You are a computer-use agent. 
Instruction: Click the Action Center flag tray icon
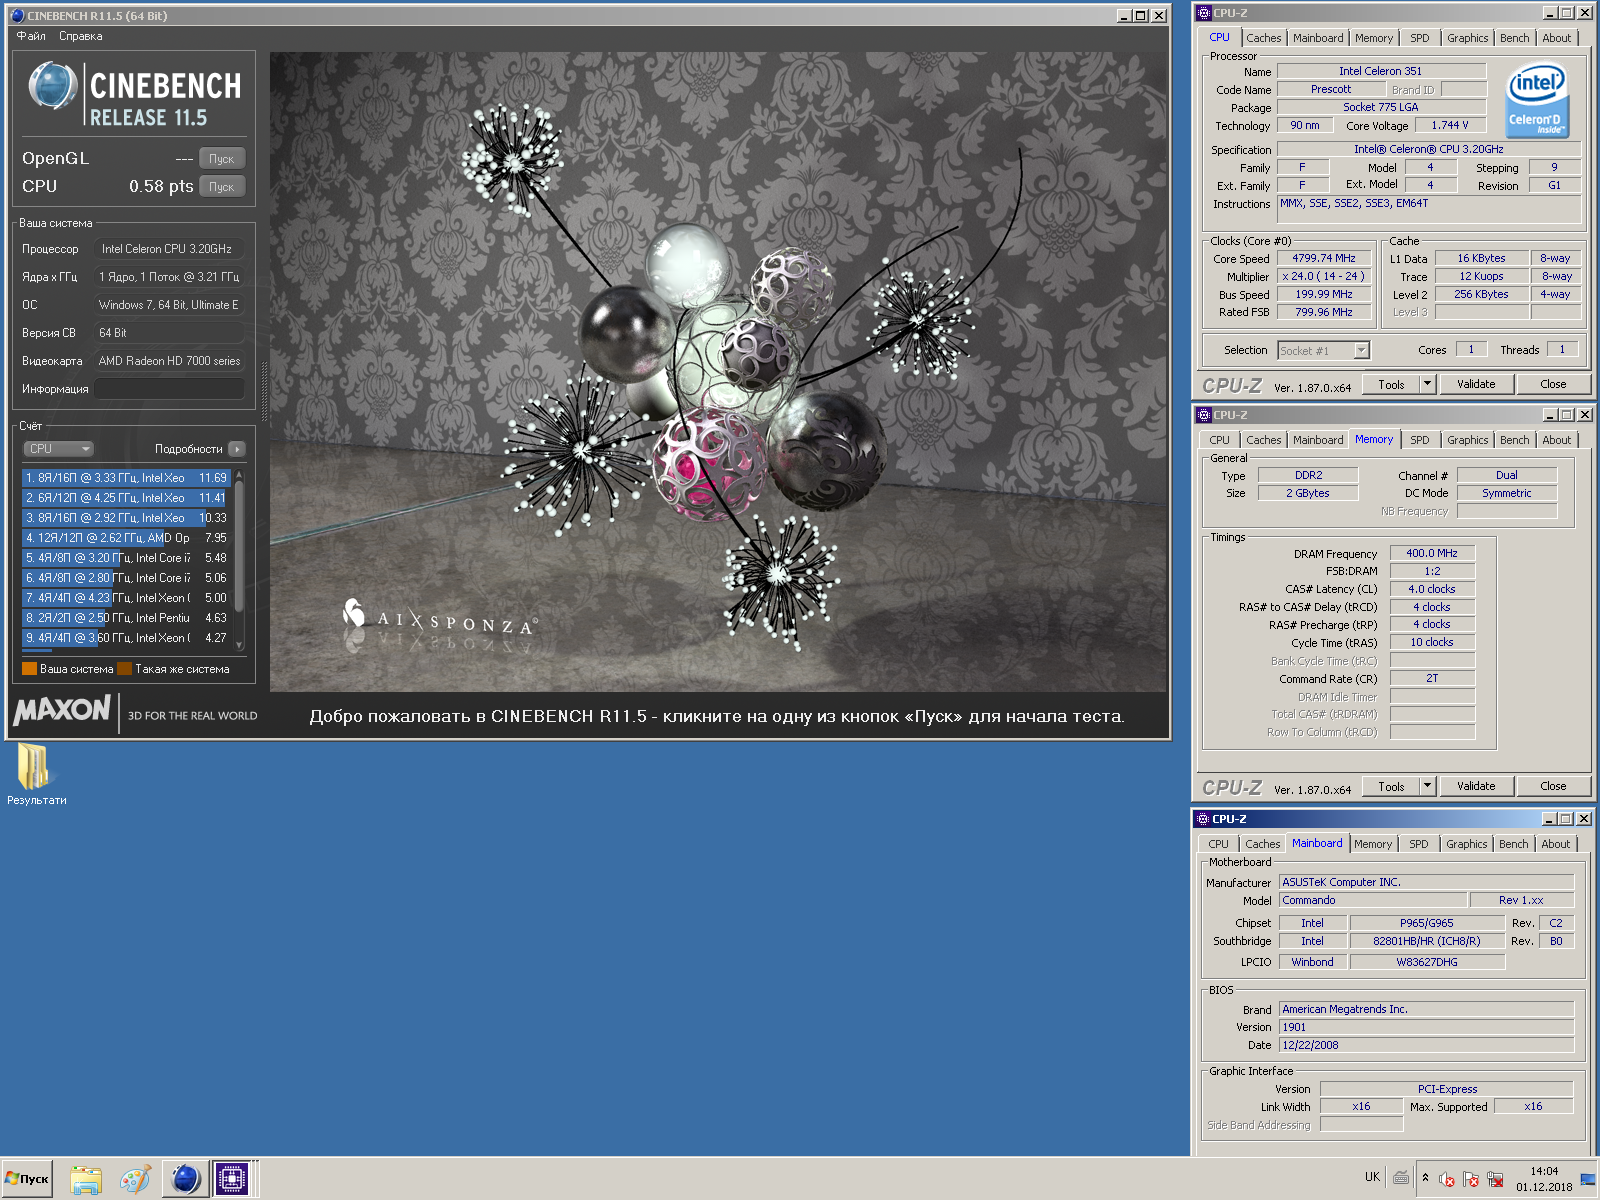click(1470, 1180)
